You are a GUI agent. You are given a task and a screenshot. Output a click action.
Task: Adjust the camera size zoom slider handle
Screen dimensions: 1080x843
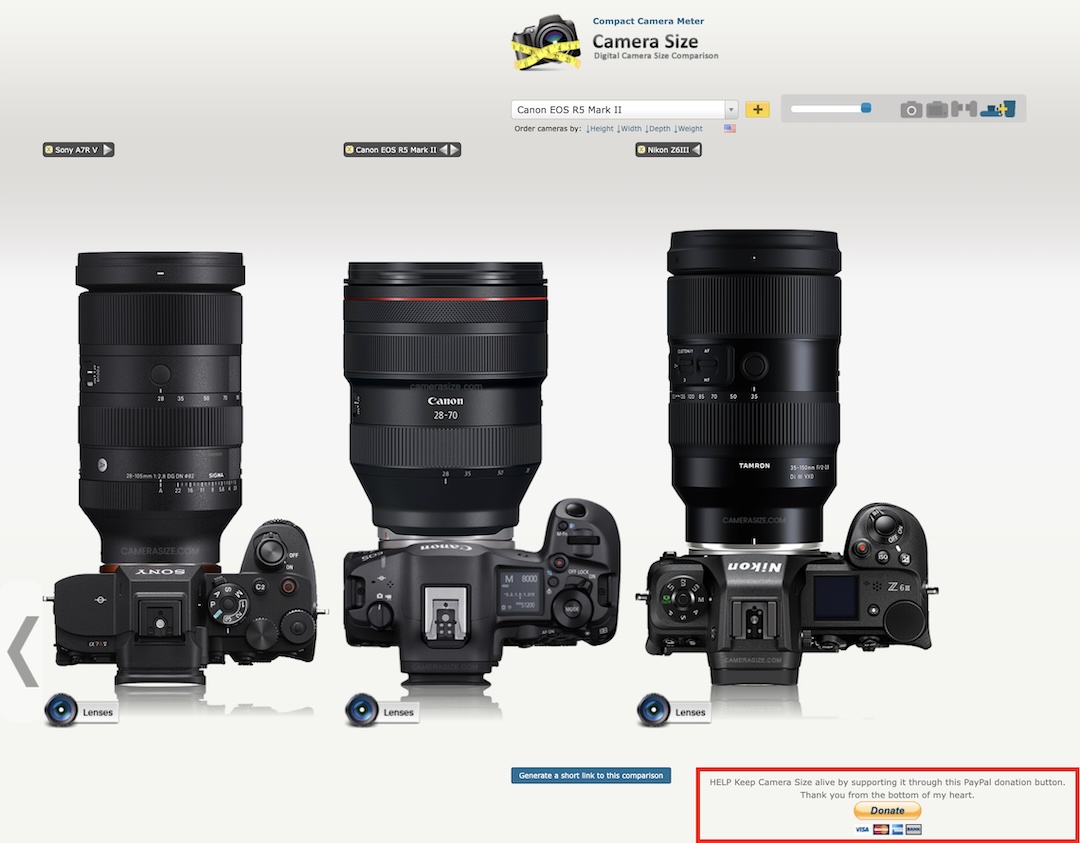tap(866, 108)
